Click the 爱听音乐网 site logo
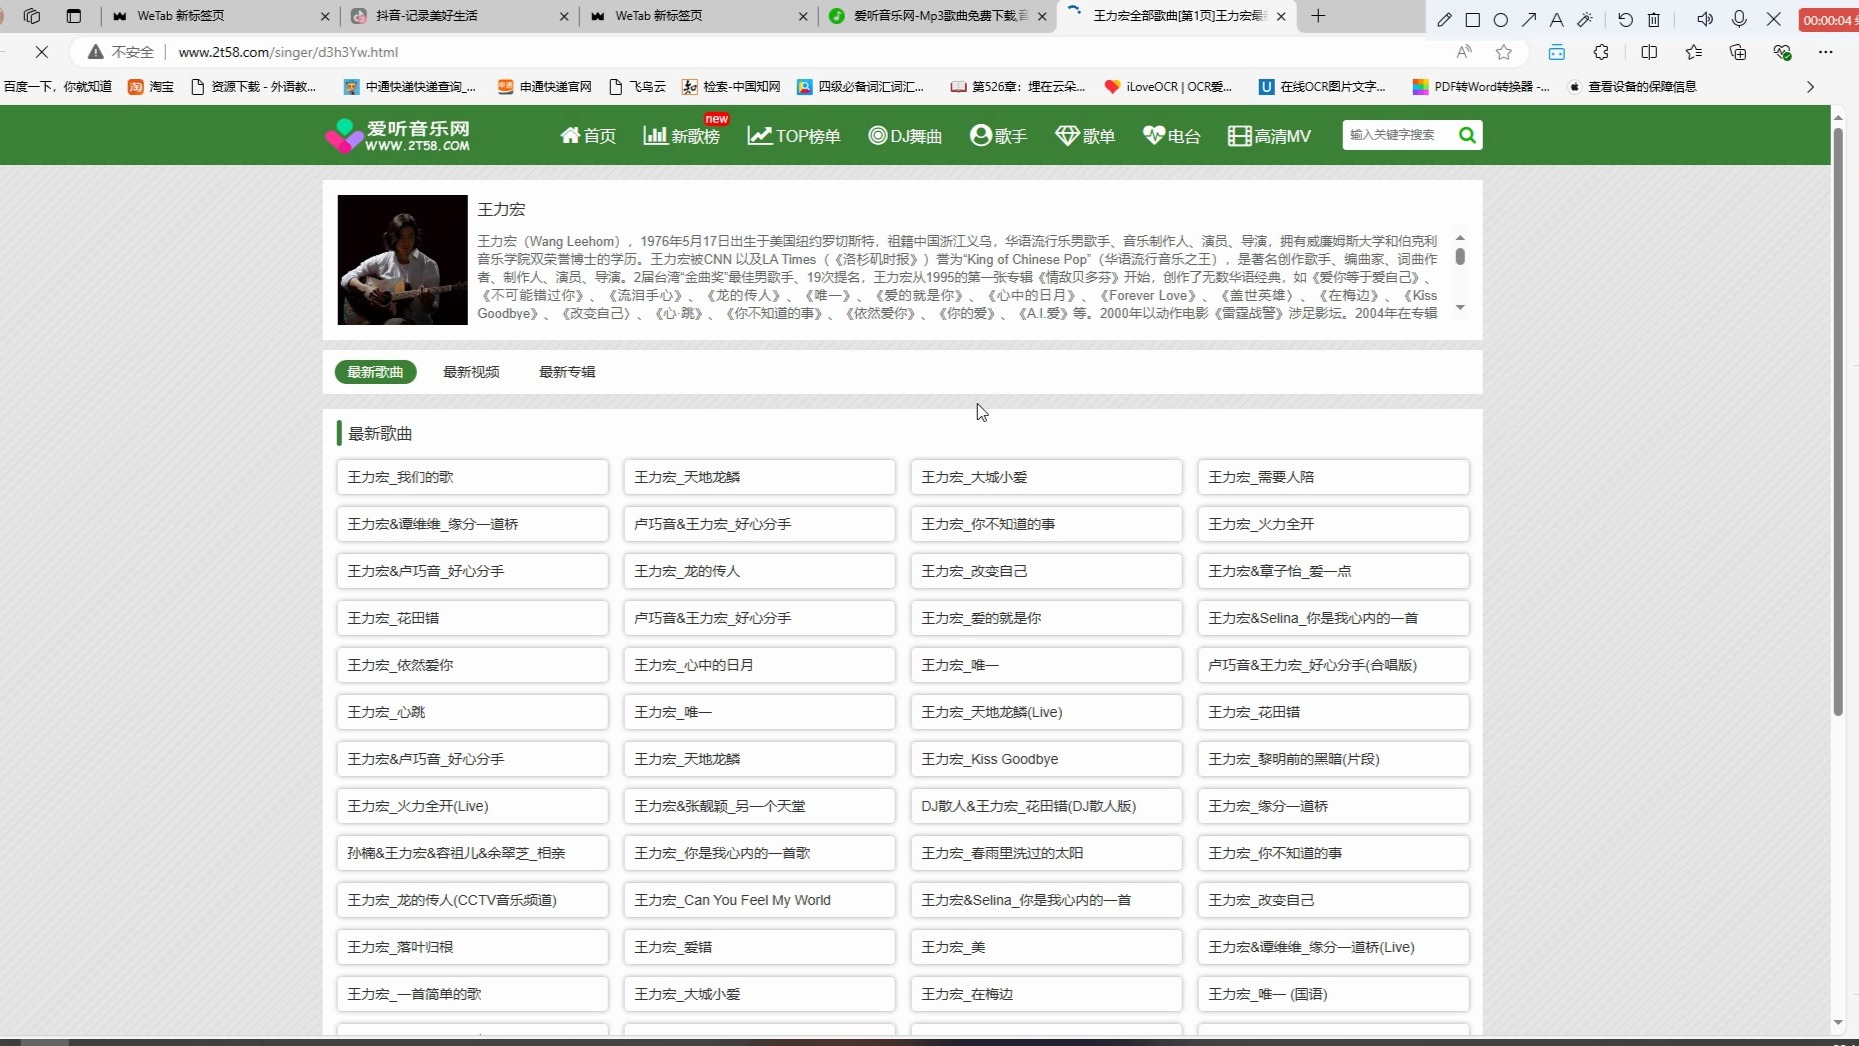 [398, 135]
